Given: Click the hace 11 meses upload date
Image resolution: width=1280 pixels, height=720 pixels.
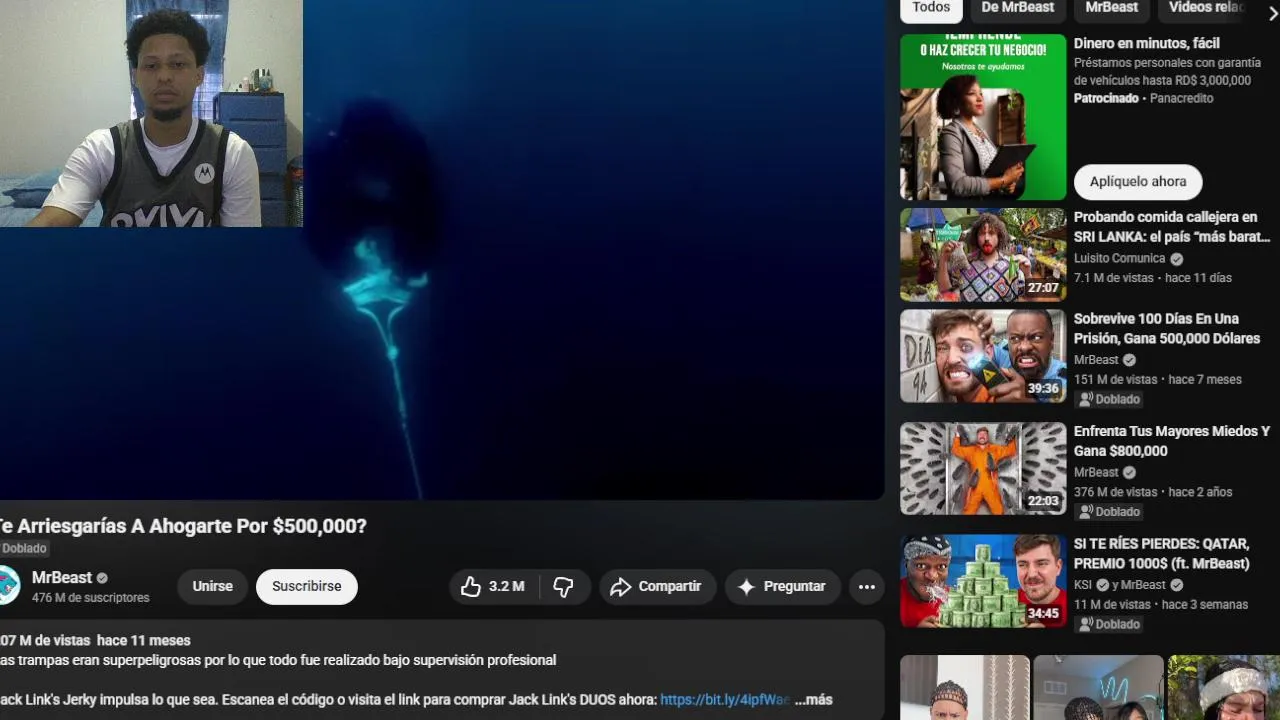Looking at the screenshot, I should tap(143, 641).
